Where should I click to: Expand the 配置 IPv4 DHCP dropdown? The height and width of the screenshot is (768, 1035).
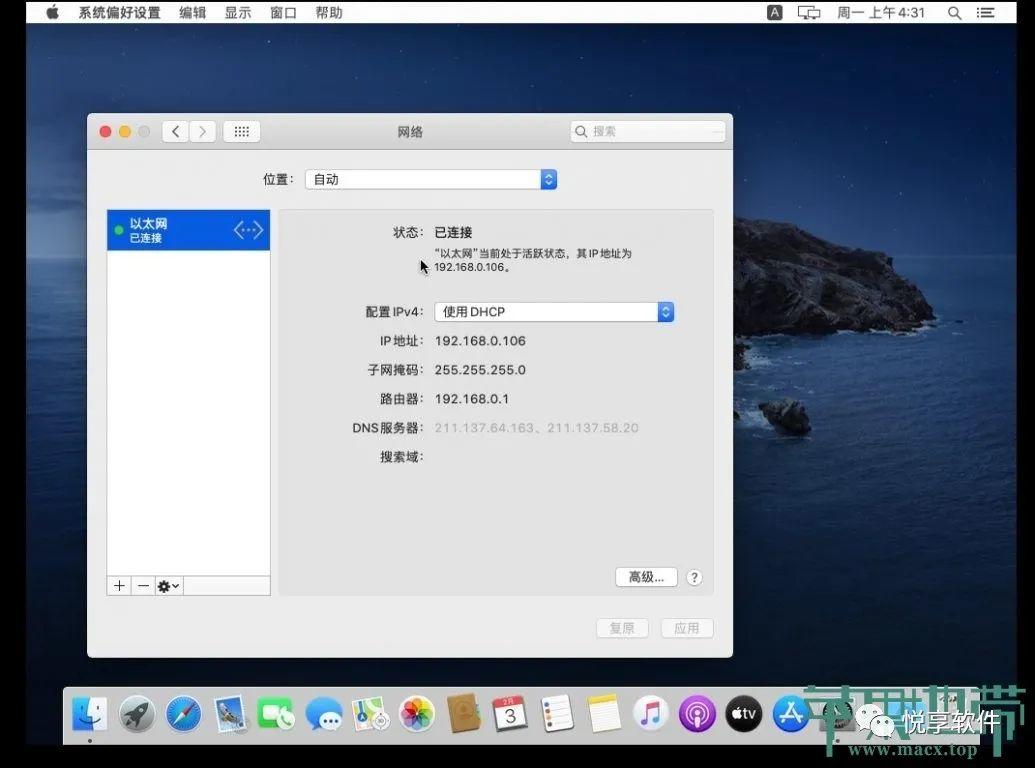[x=554, y=312]
